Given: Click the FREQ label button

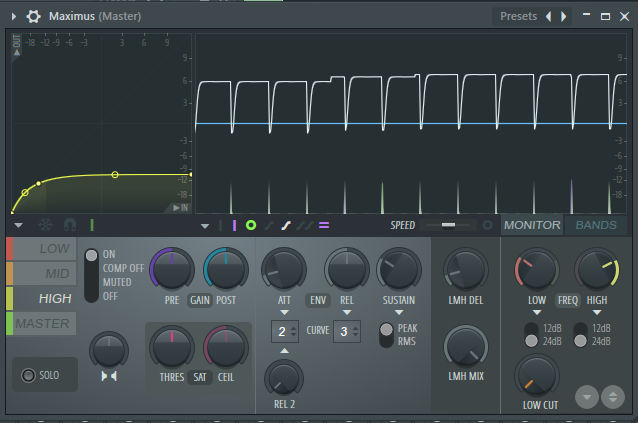Looking at the screenshot, I should coord(568,300).
